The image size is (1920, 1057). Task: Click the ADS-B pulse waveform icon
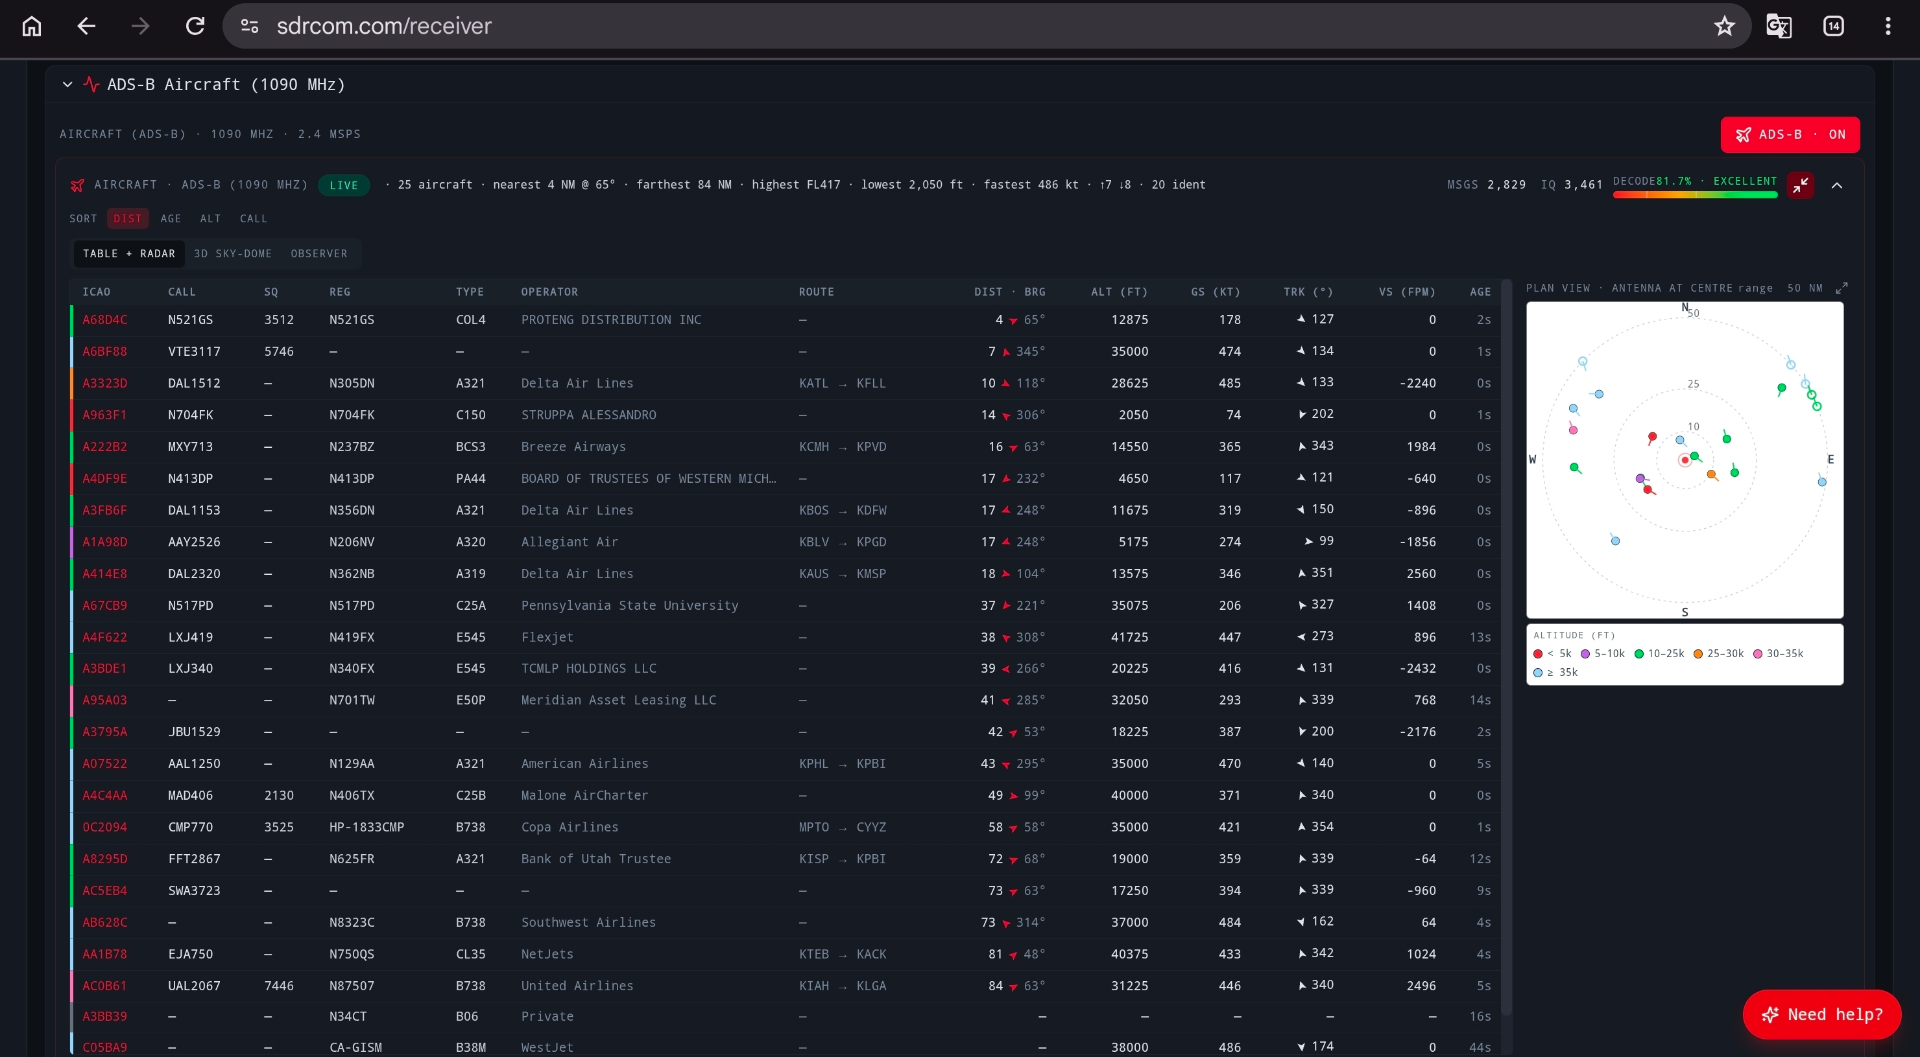coord(91,85)
